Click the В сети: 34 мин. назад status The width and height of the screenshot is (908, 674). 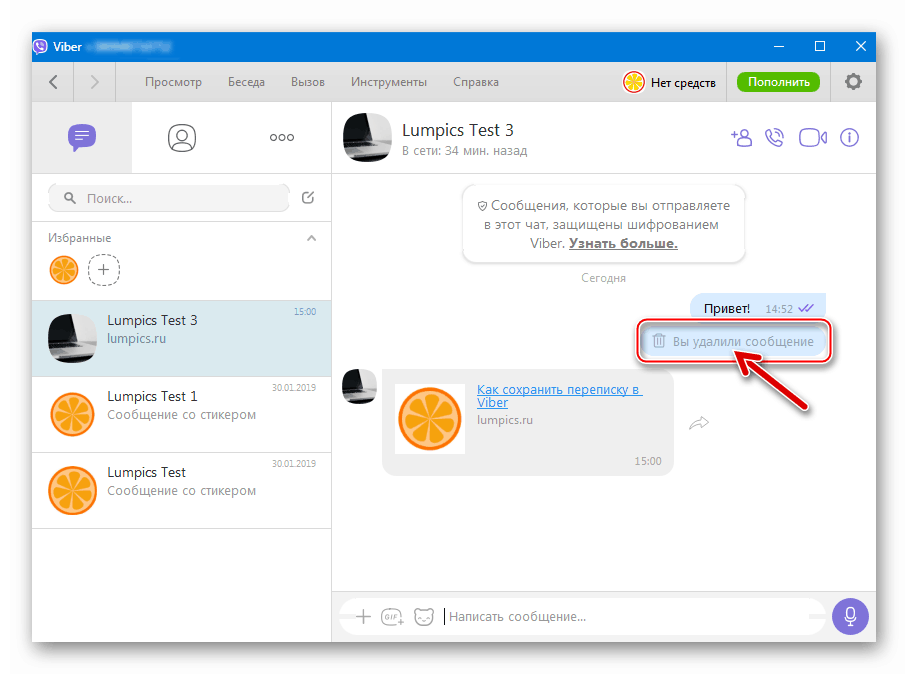(x=464, y=151)
